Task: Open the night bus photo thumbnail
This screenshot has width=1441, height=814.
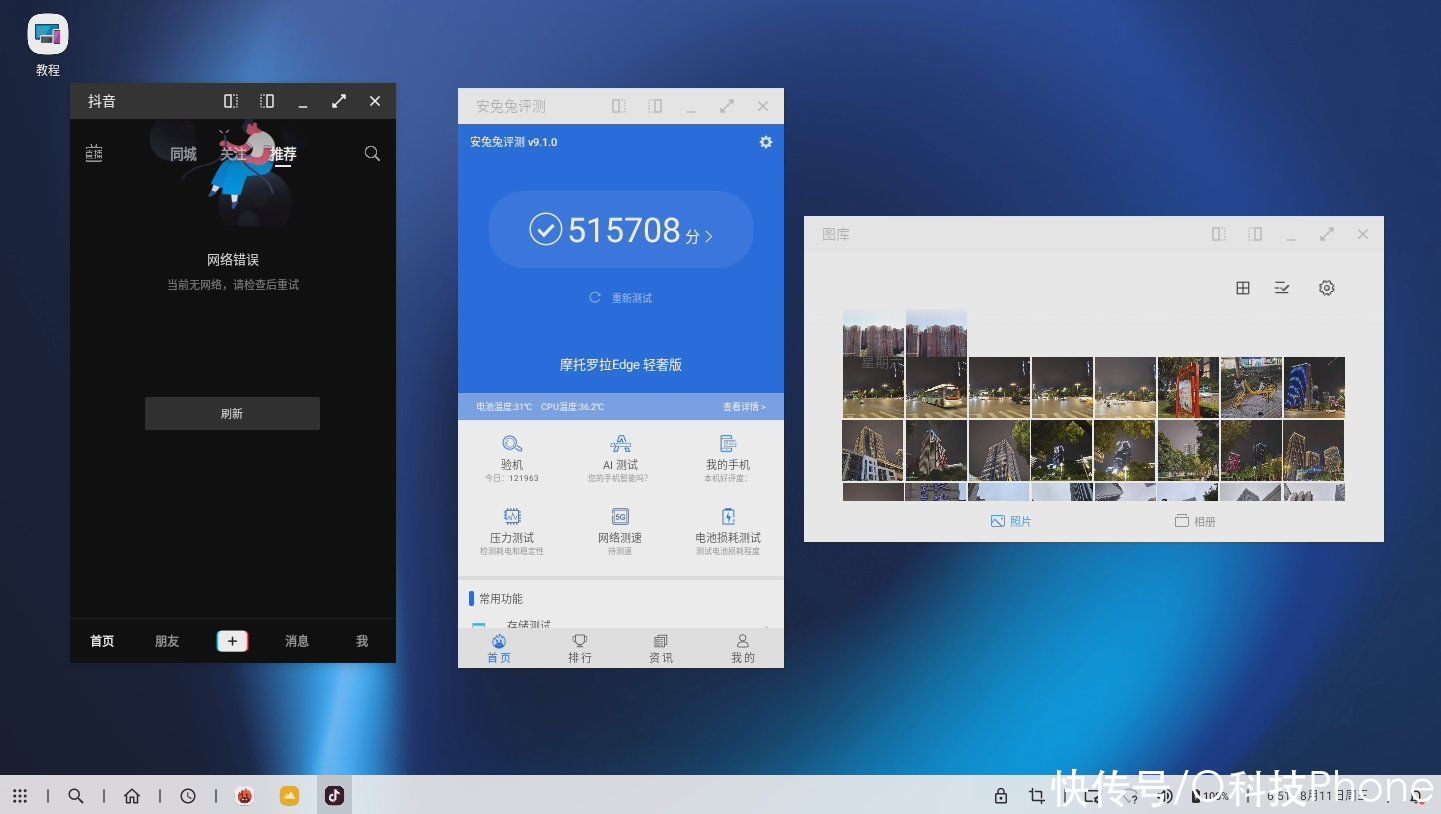Action: click(936, 387)
